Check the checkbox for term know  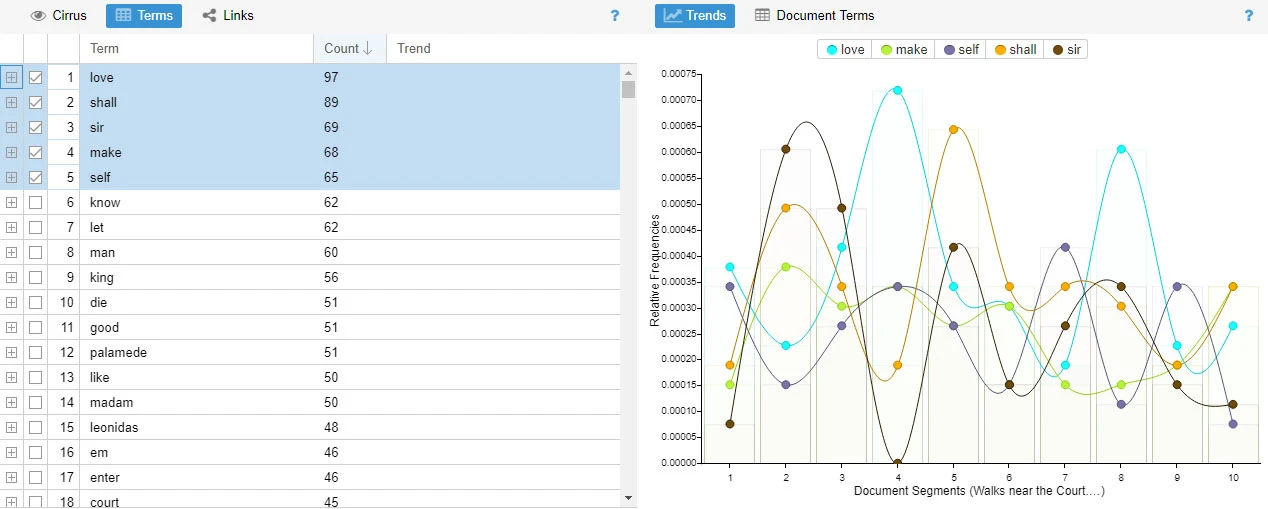tap(36, 202)
